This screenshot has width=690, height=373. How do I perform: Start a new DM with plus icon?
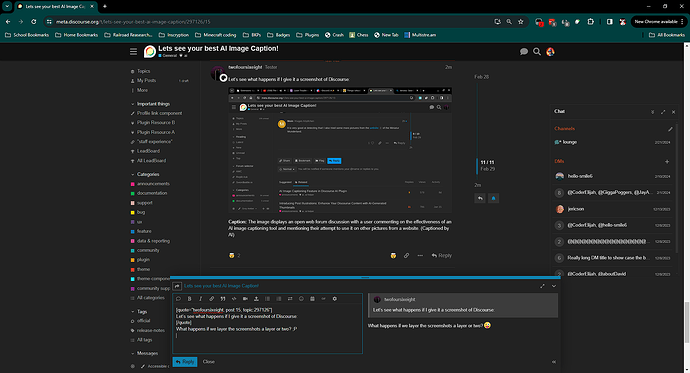pos(667,161)
